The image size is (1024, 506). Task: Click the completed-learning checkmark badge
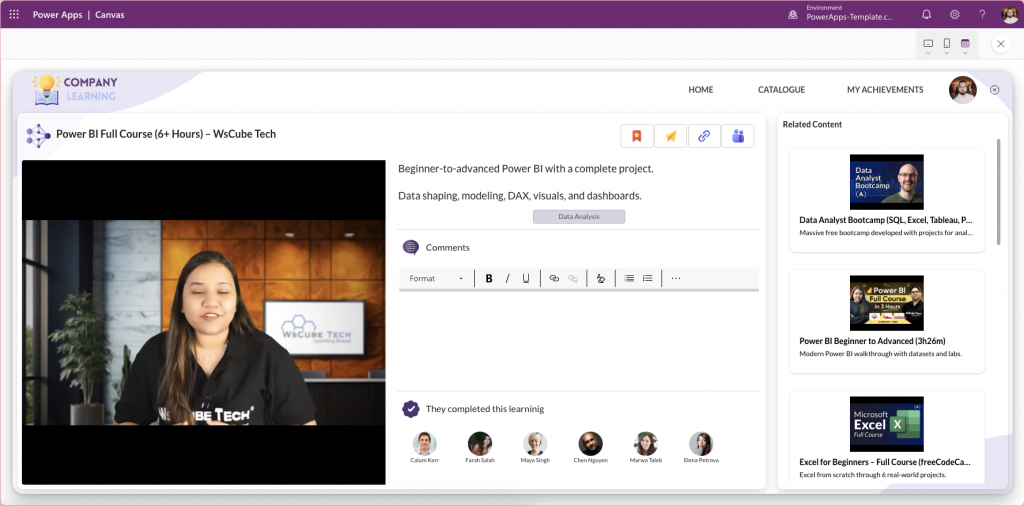click(411, 409)
